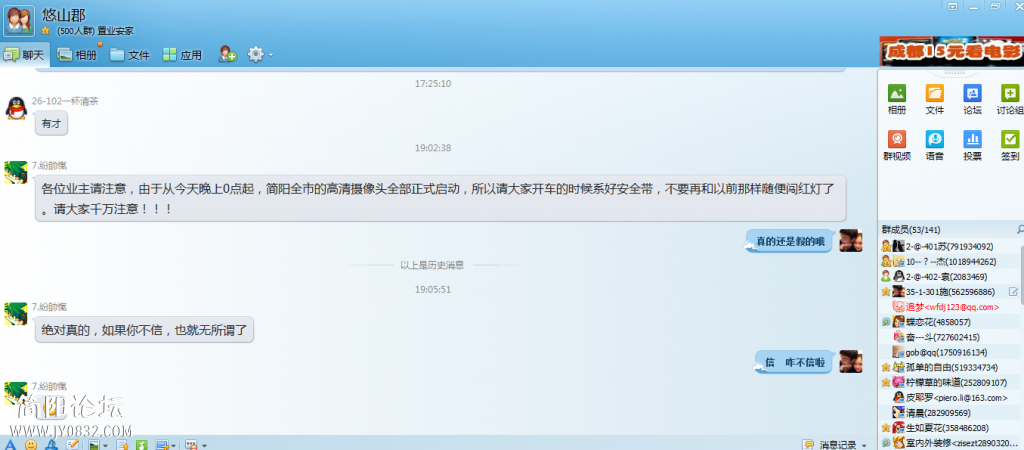1024x450 pixels.
Task: Click the invite member icon in tab bar
Action: pyautogui.click(x=227, y=55)
